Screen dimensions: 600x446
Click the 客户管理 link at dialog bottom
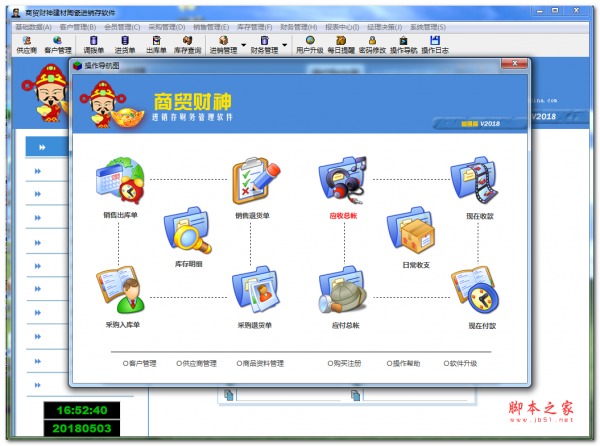point(140,363)
